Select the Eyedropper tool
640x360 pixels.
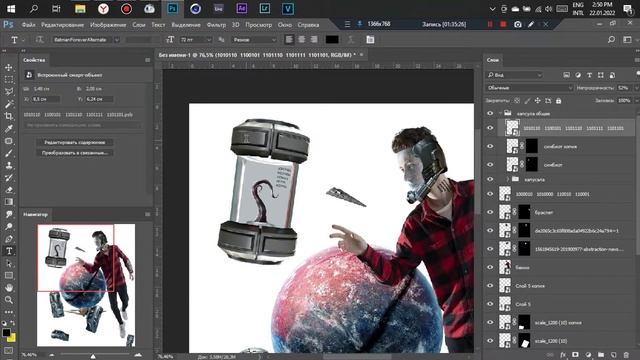coord(9,129)
